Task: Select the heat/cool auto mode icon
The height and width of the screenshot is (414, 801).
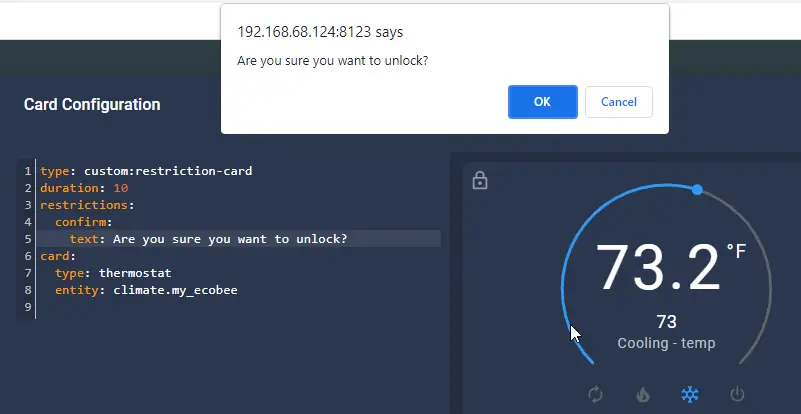Action: pos(595,394)
